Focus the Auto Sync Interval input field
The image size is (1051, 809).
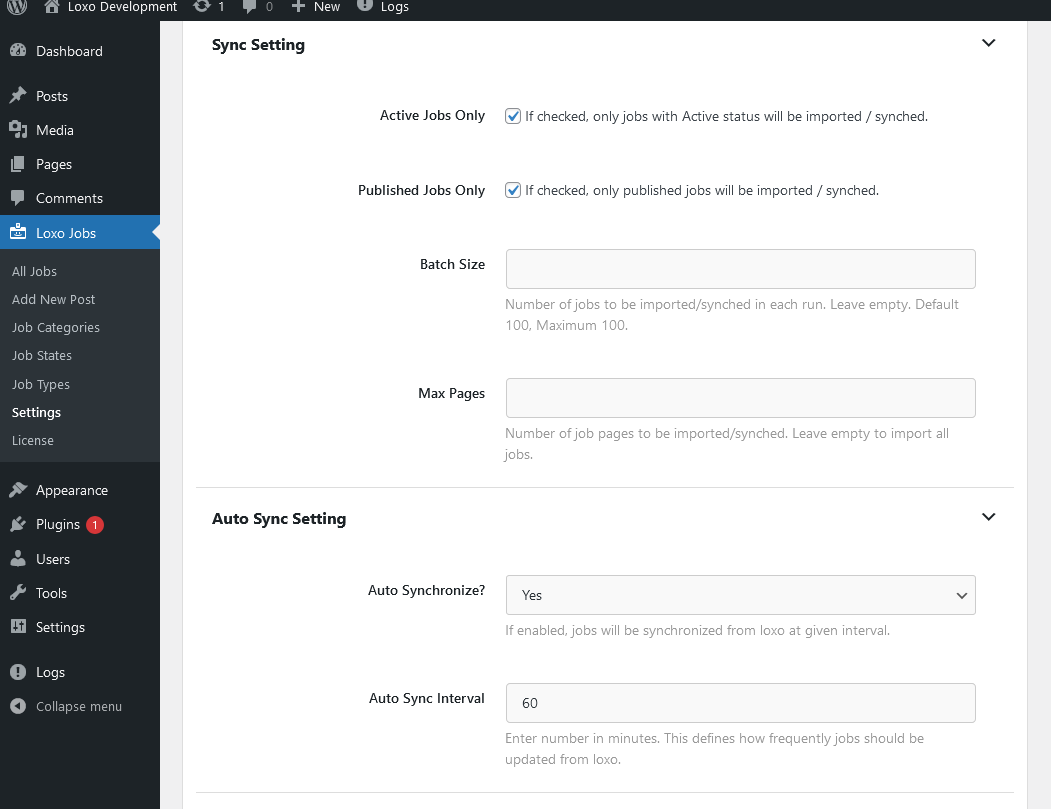[x=741, y=703]
